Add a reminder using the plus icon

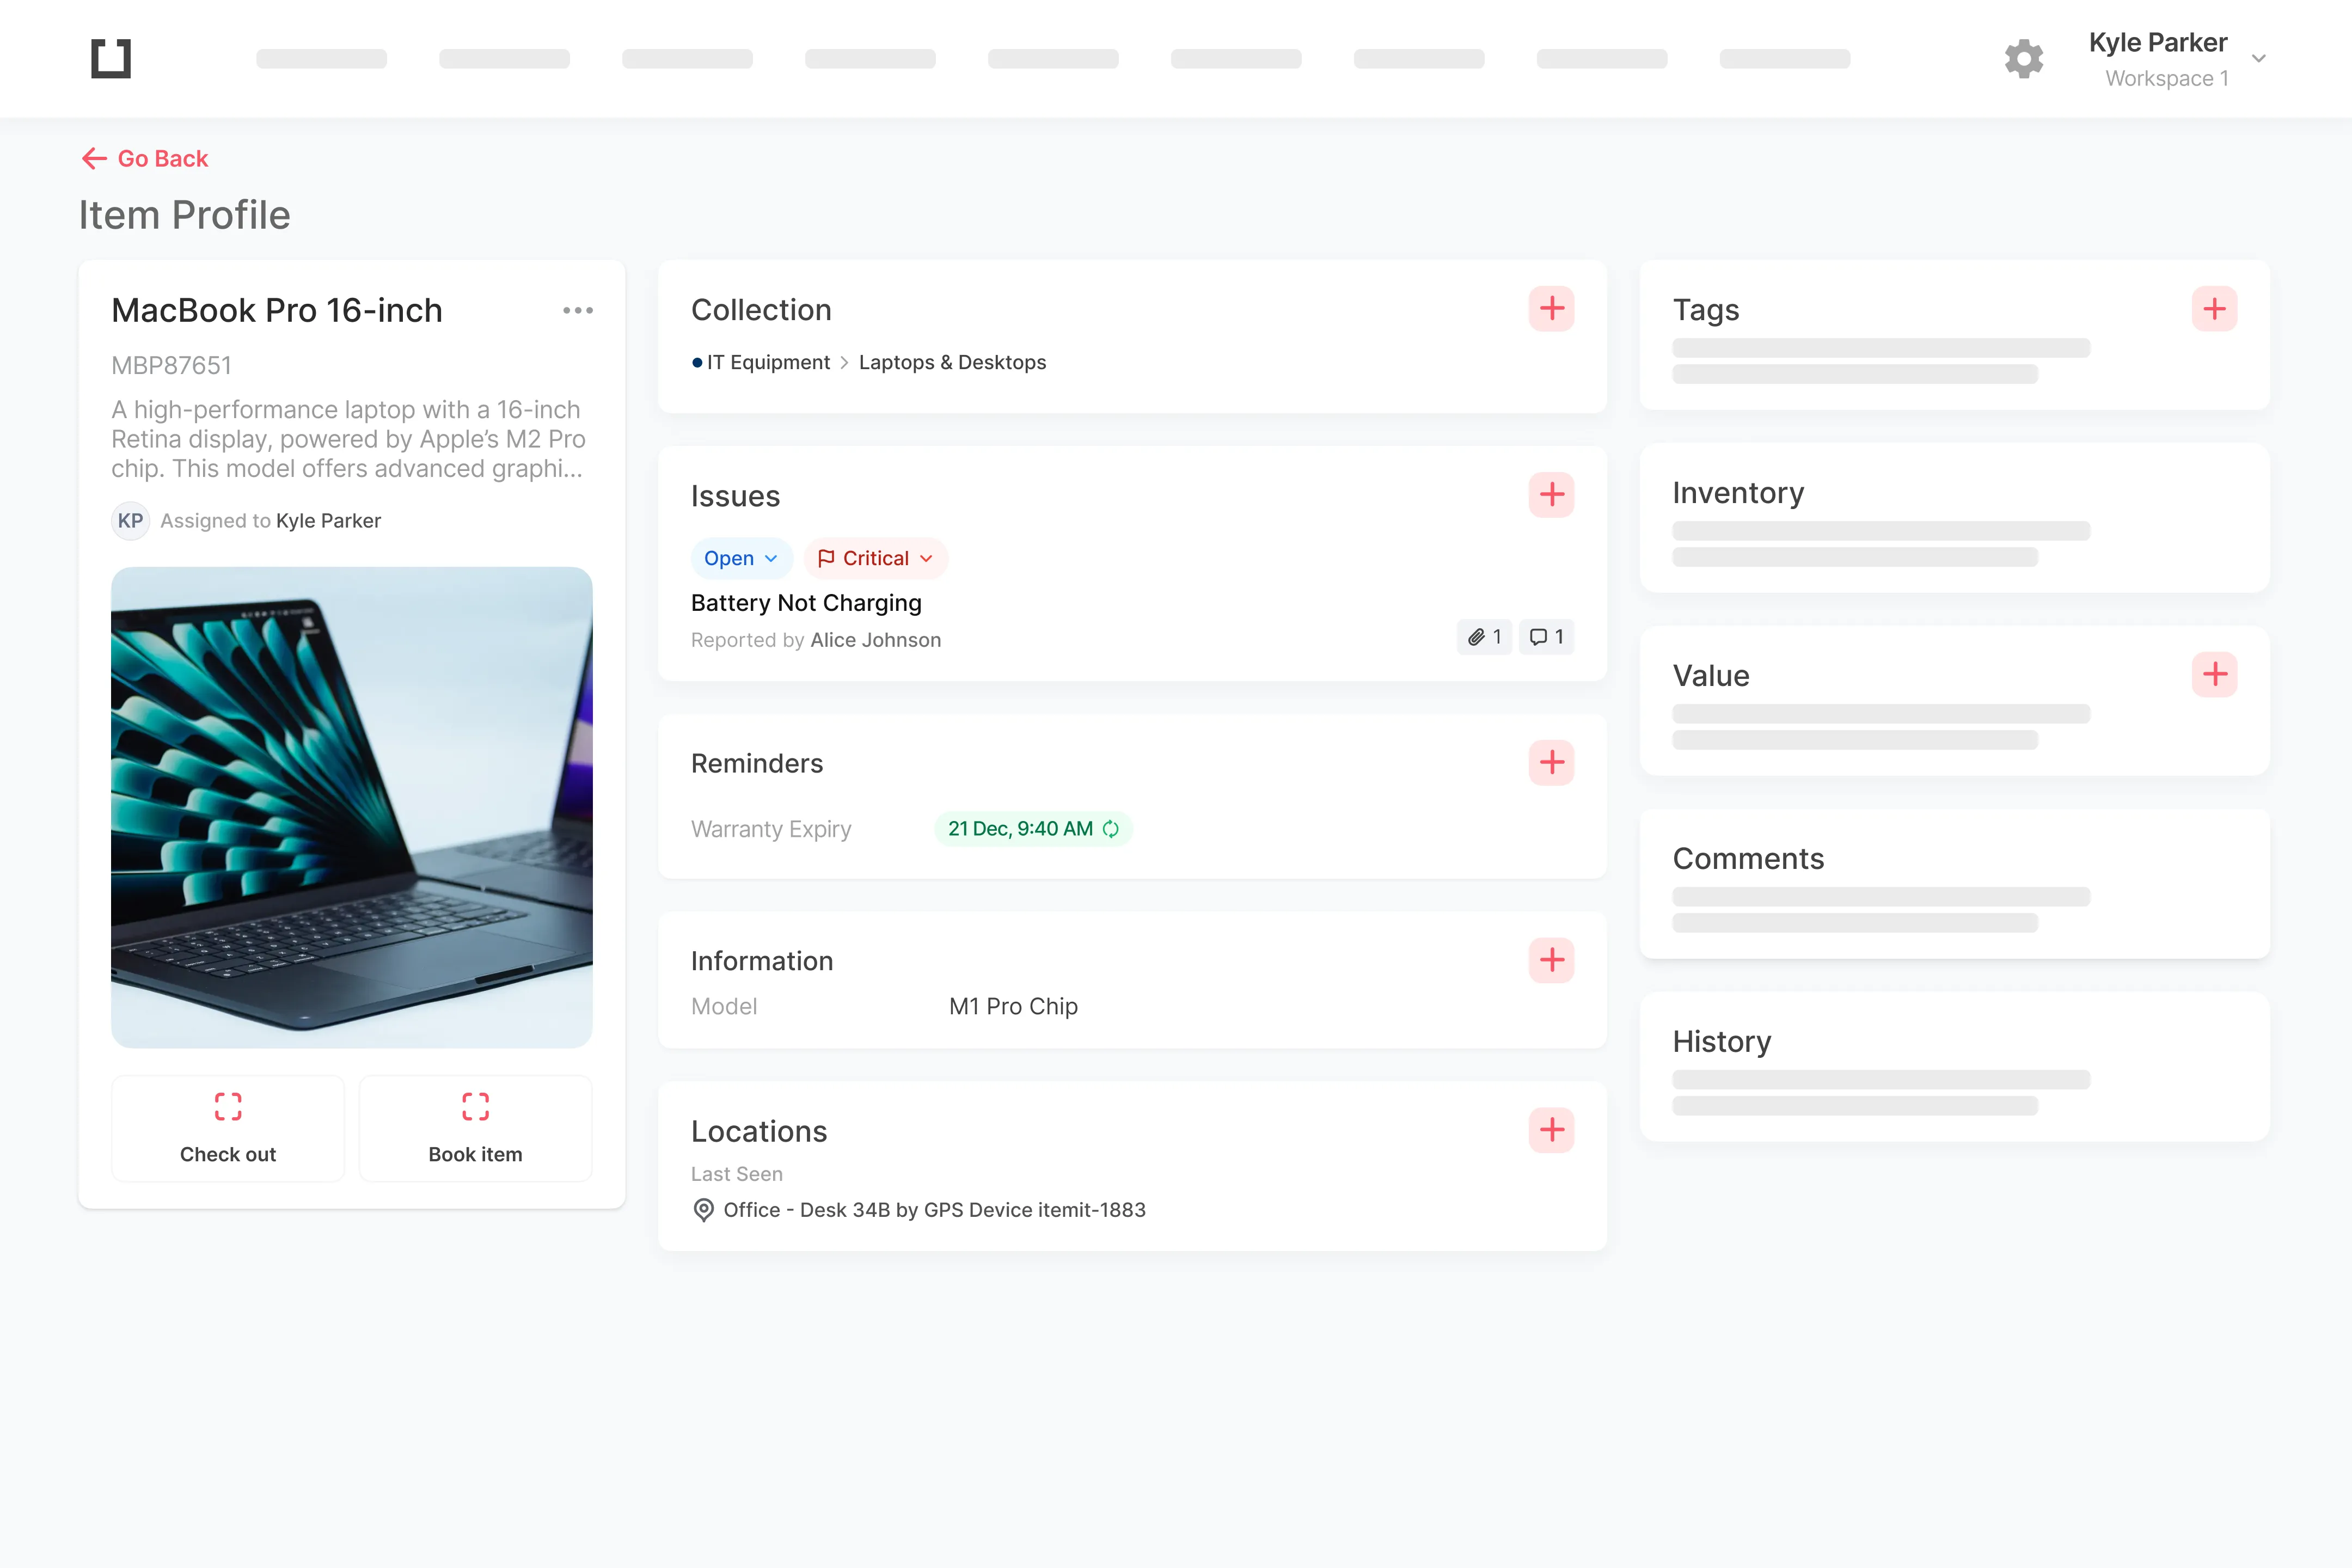pyautogui.click(x=1551, y=763)
